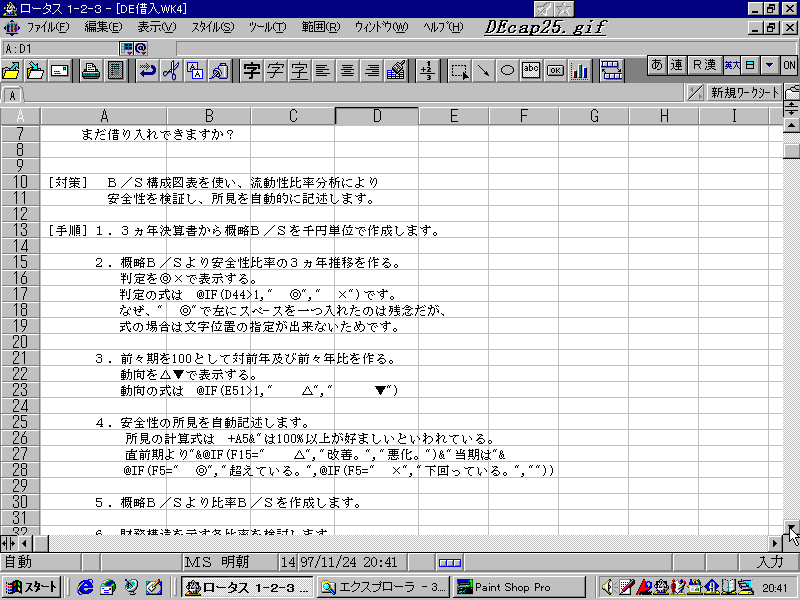Screen dimensions: 800x600
Task: Switch to Paint Shop Pro in taskbar
Action: point(519,587)
